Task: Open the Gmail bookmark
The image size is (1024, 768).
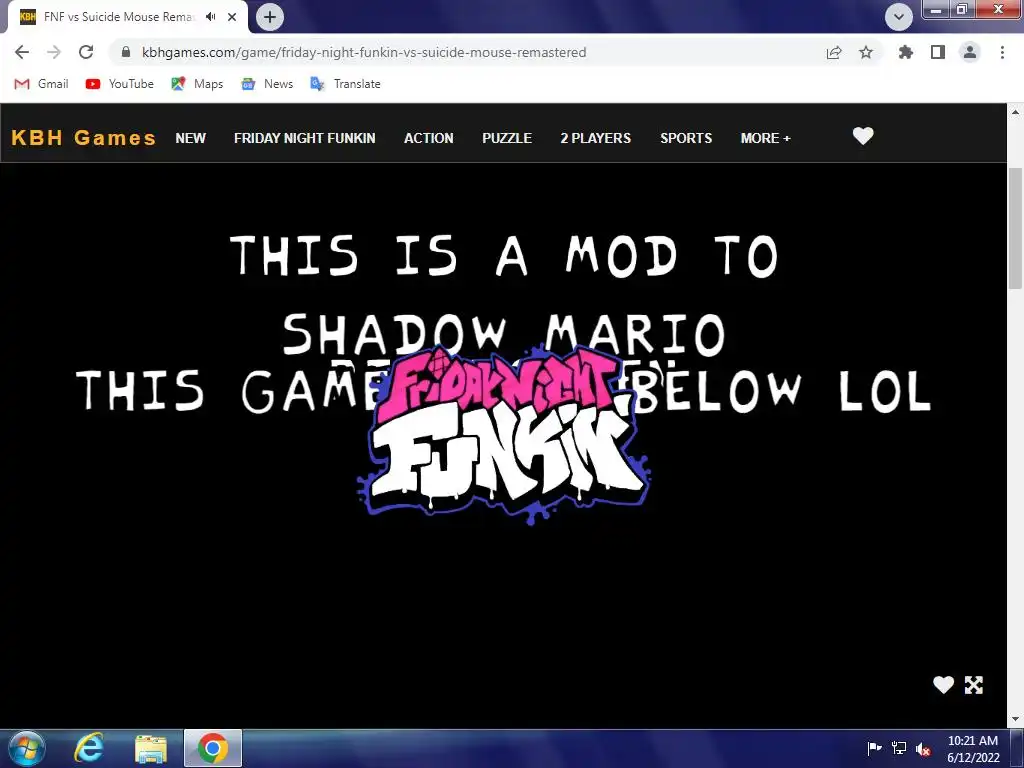Action: tap(41, 84)
